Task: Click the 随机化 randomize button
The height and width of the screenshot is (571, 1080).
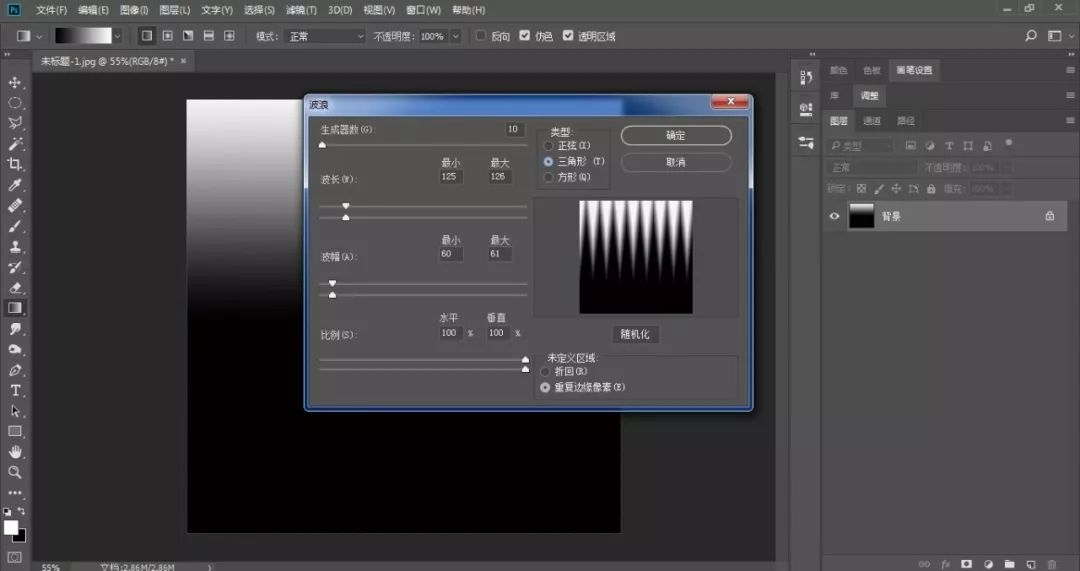Action: 636,334
